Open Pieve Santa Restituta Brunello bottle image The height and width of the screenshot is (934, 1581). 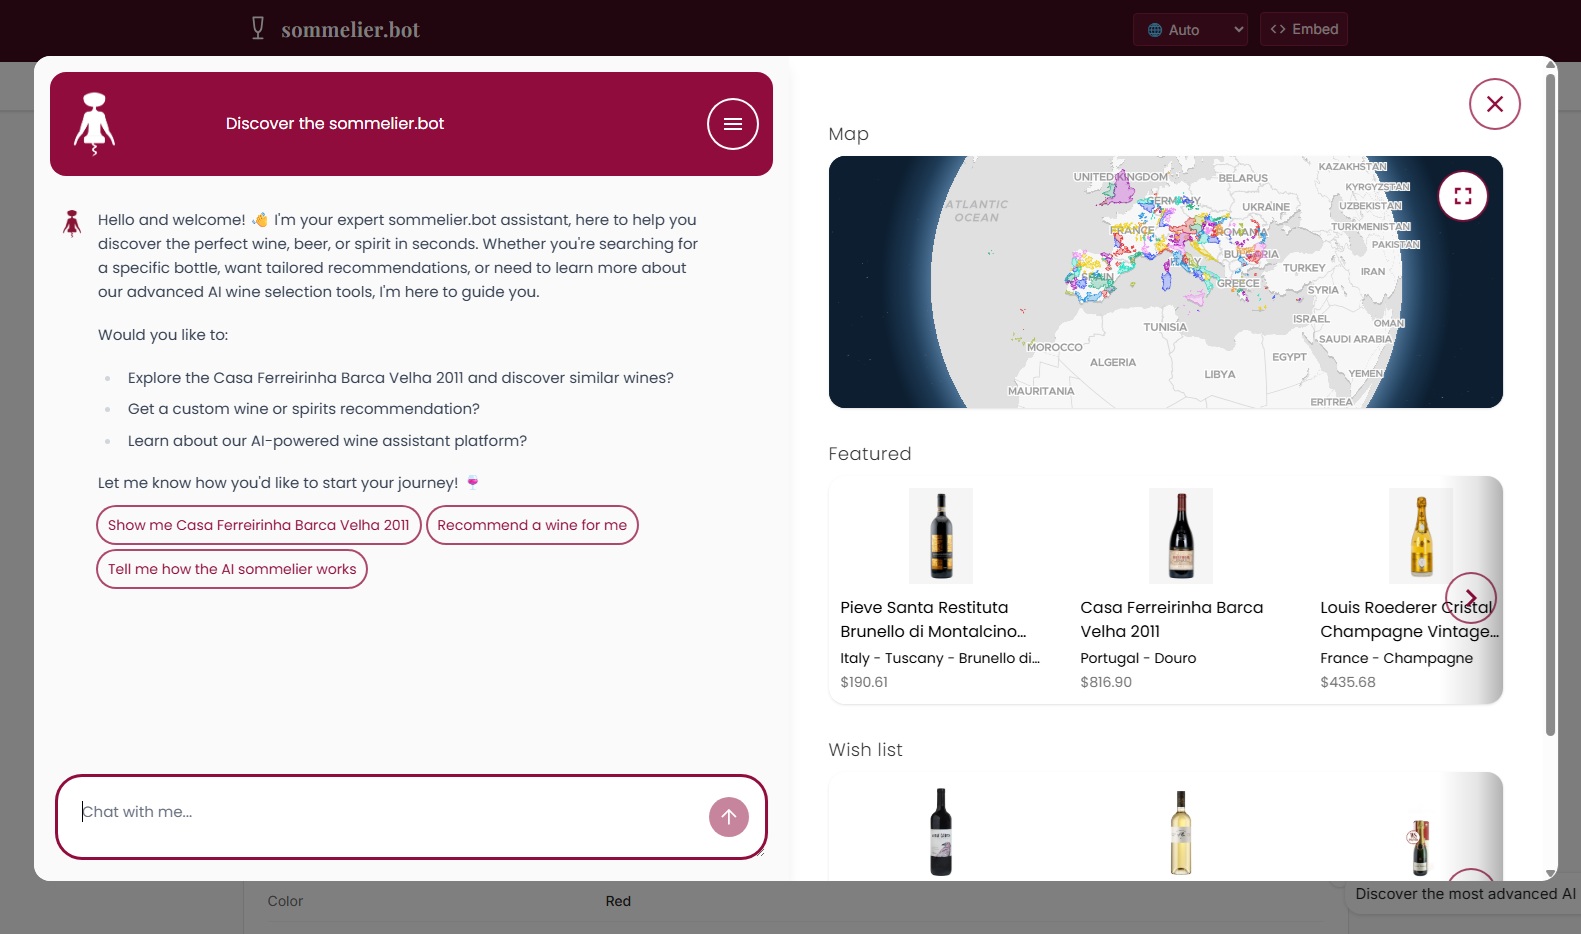pos(940,536)
